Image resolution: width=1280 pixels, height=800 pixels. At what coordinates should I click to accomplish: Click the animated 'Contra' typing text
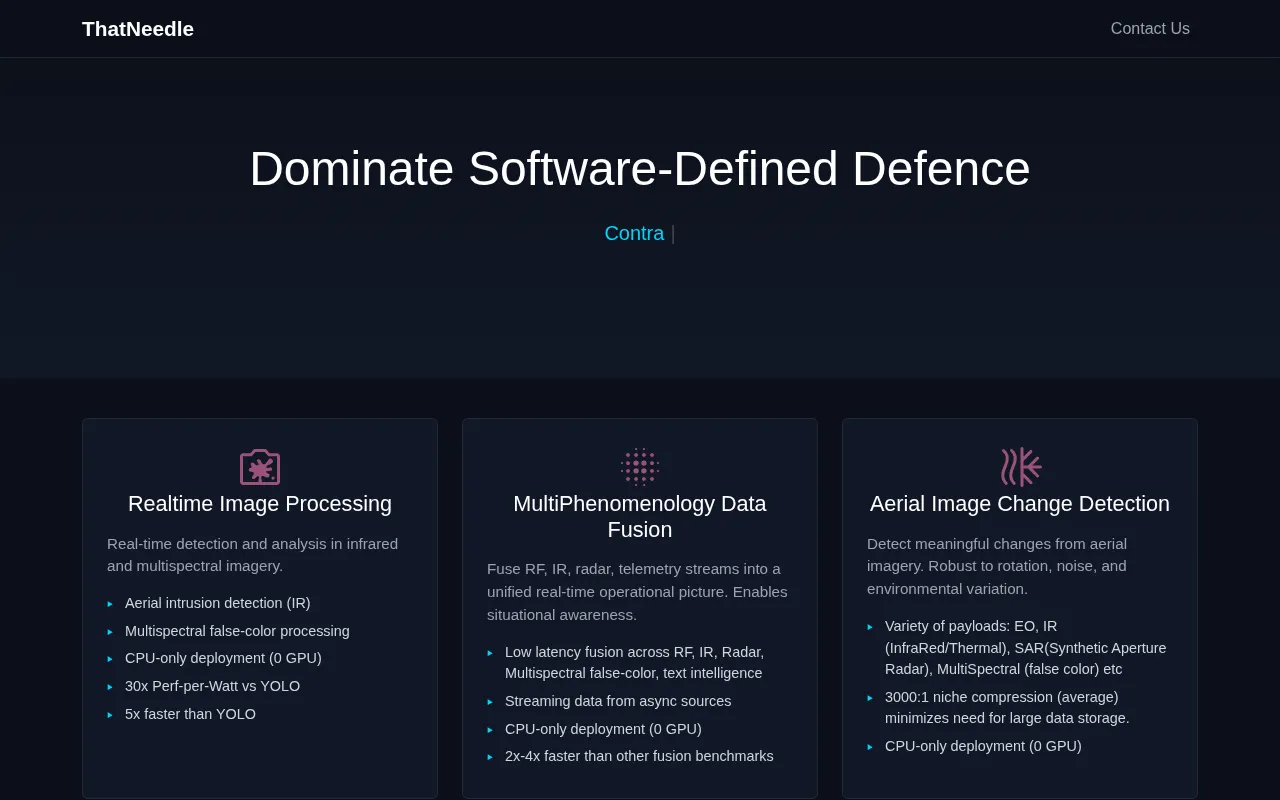coord(634,233)
